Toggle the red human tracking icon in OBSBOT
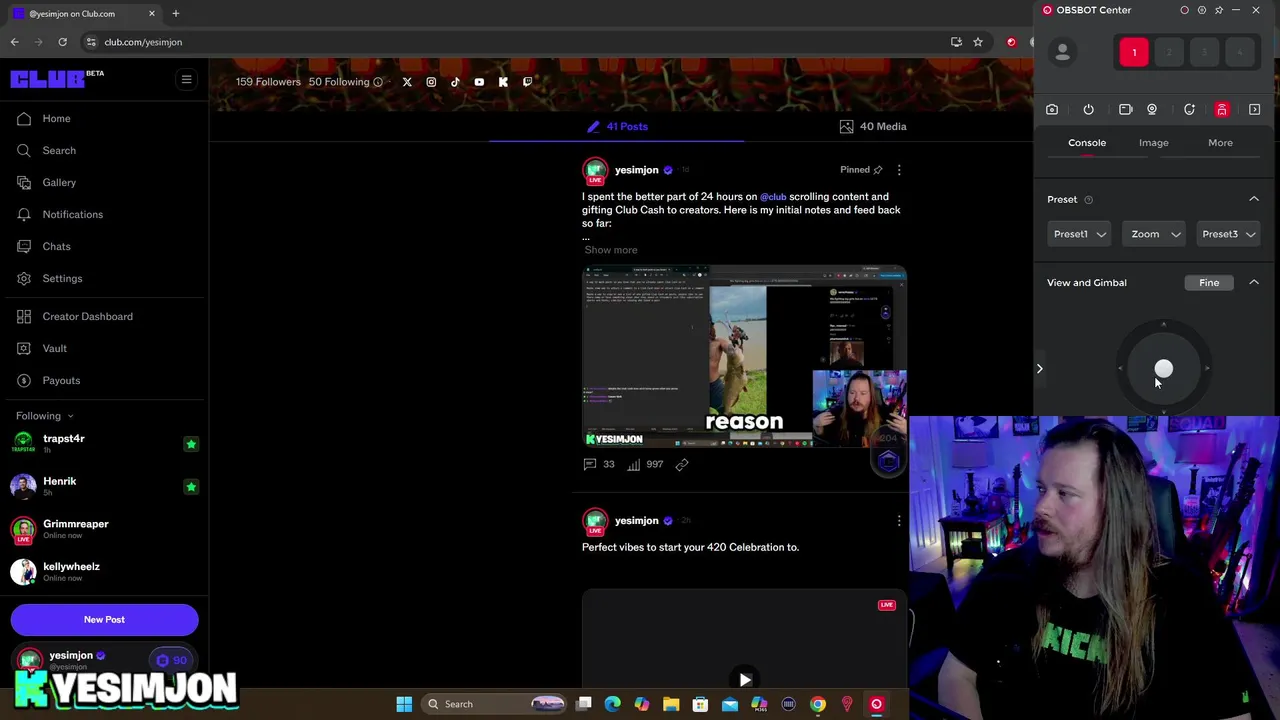Viewport: 1280px width, 720px height. coord(1222,110)
